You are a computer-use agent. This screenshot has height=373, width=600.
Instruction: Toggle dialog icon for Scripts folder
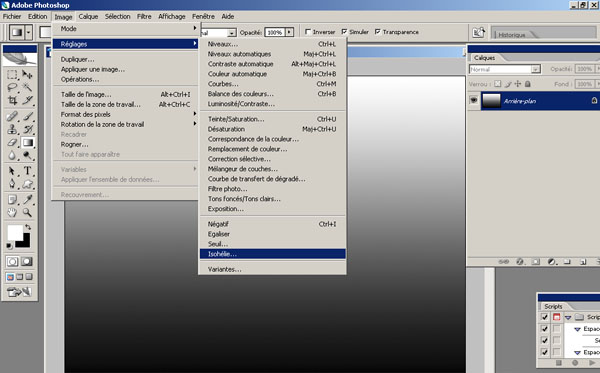click(x=557, y=317)
